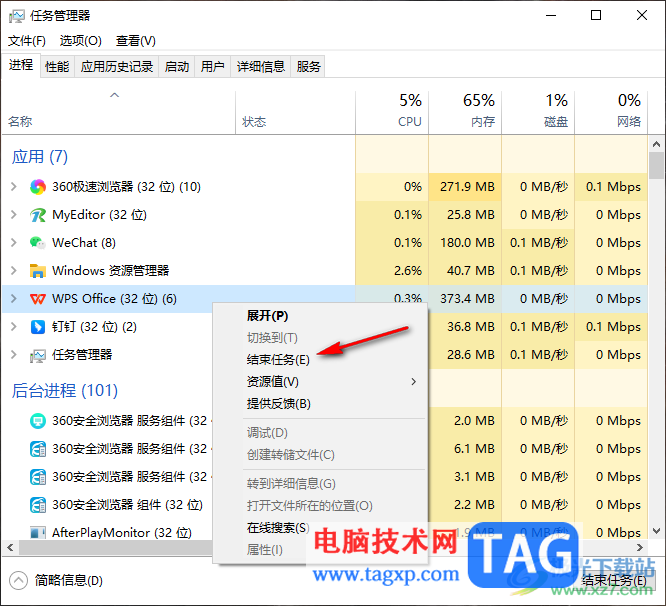Switch to the 应用历史记录 tab
The image size is (666, 606).
(x=117, y=67)
